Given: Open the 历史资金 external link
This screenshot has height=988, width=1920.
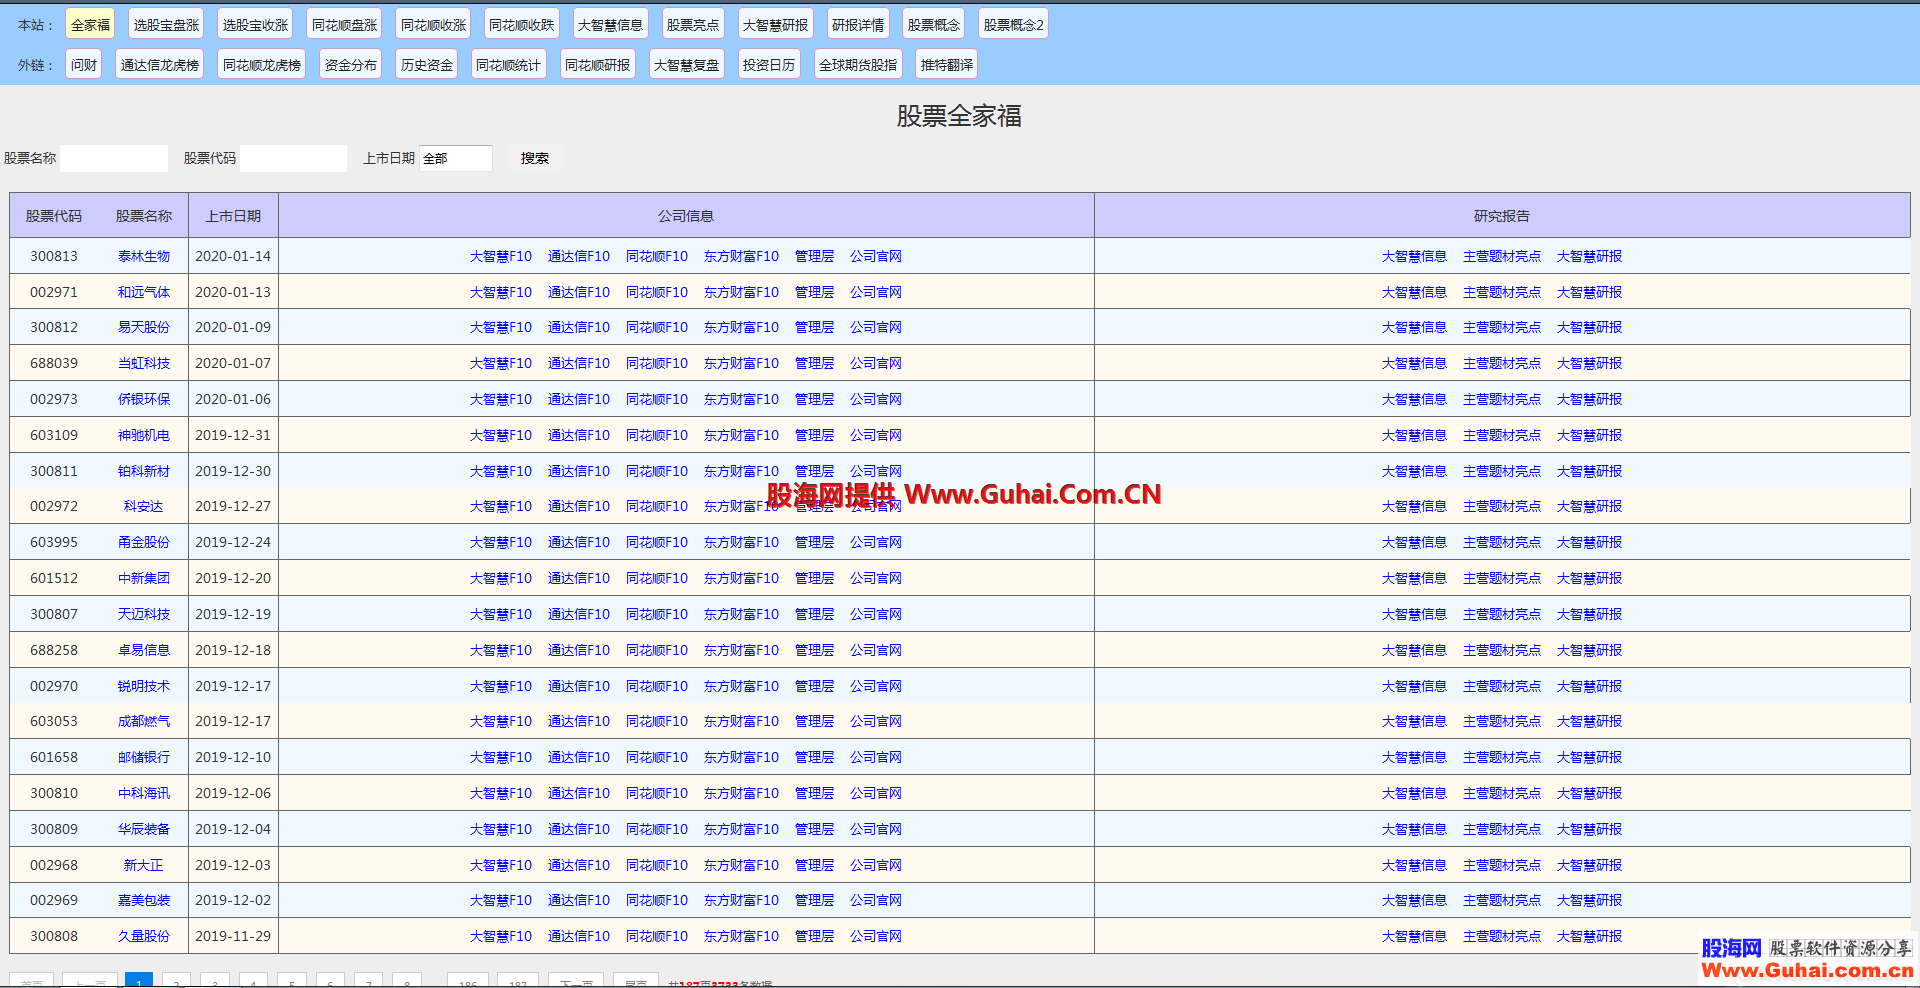Looking at the screenshot, I should pos(427,65).
